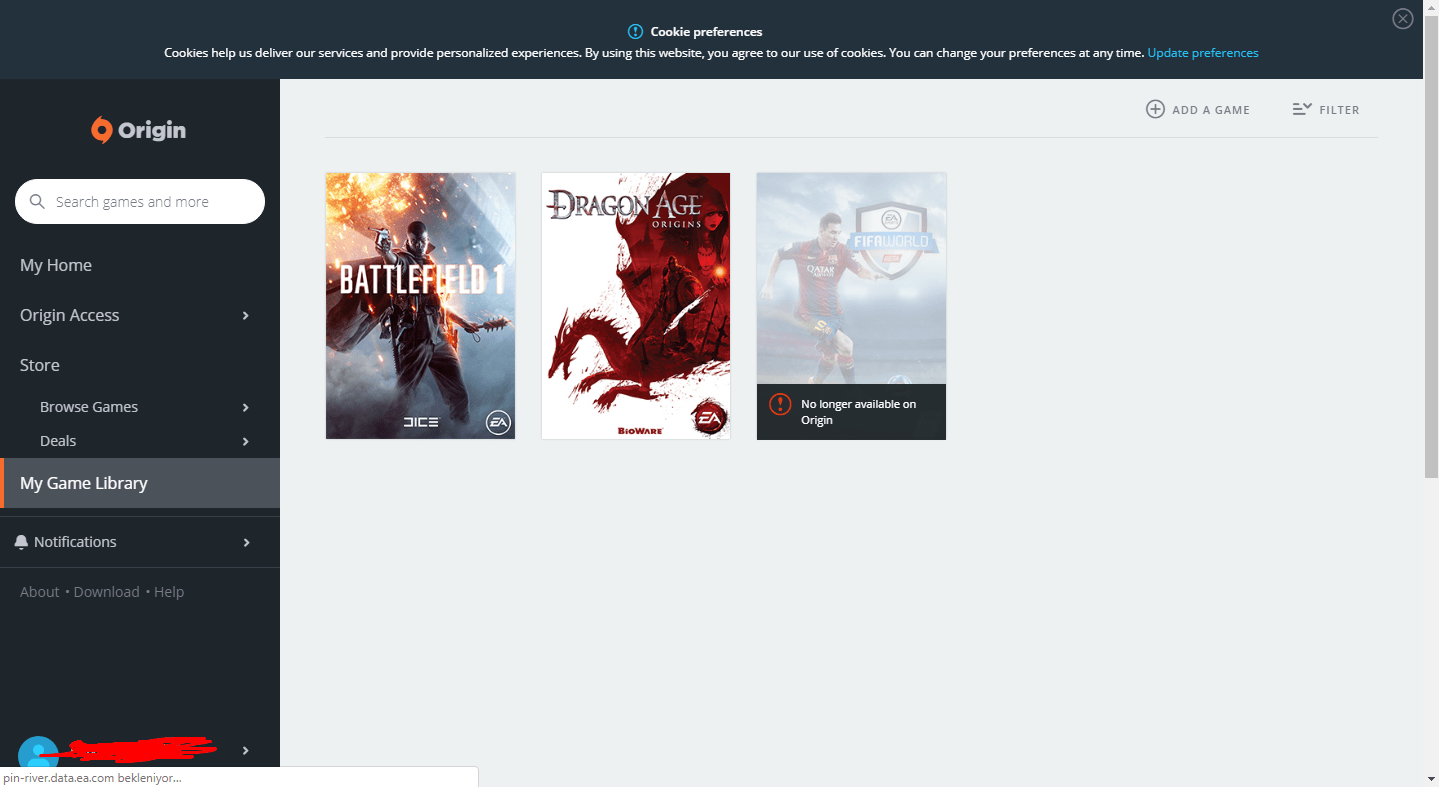
Task: Click the ADD A GAME button text
Action: pos(1211,110)
